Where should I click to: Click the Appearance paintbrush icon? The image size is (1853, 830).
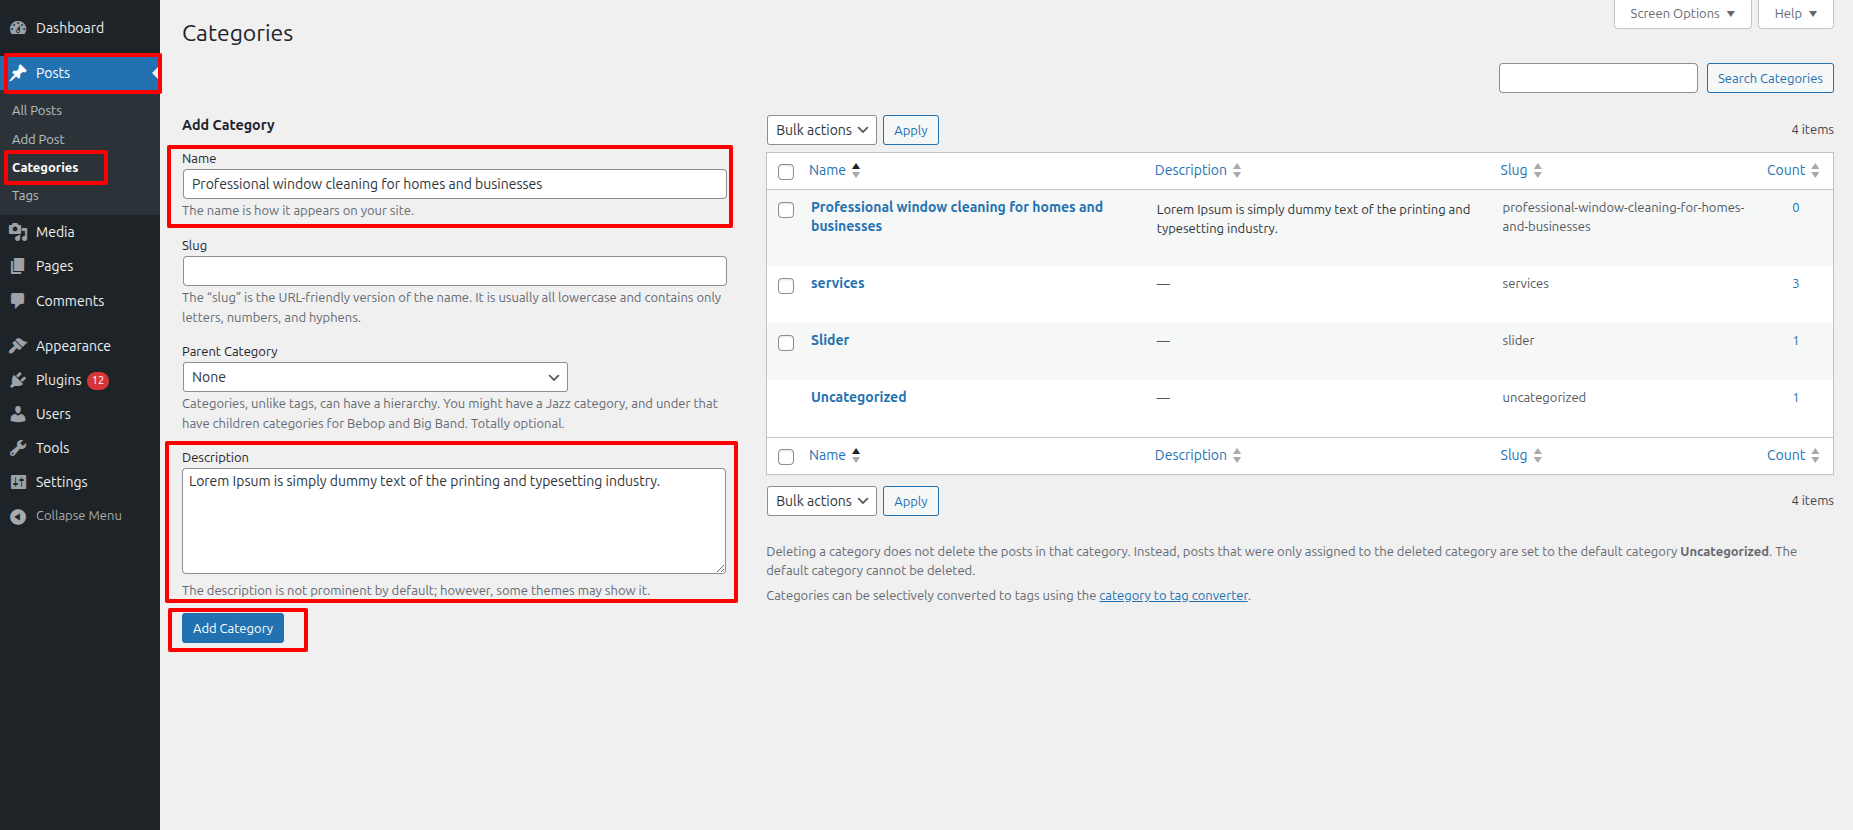coord(18,346)
